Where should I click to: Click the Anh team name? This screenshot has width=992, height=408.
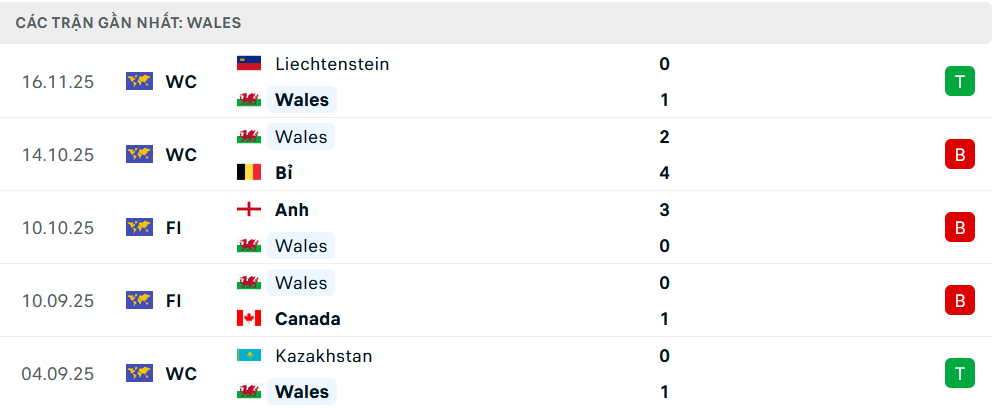(292, 210)
